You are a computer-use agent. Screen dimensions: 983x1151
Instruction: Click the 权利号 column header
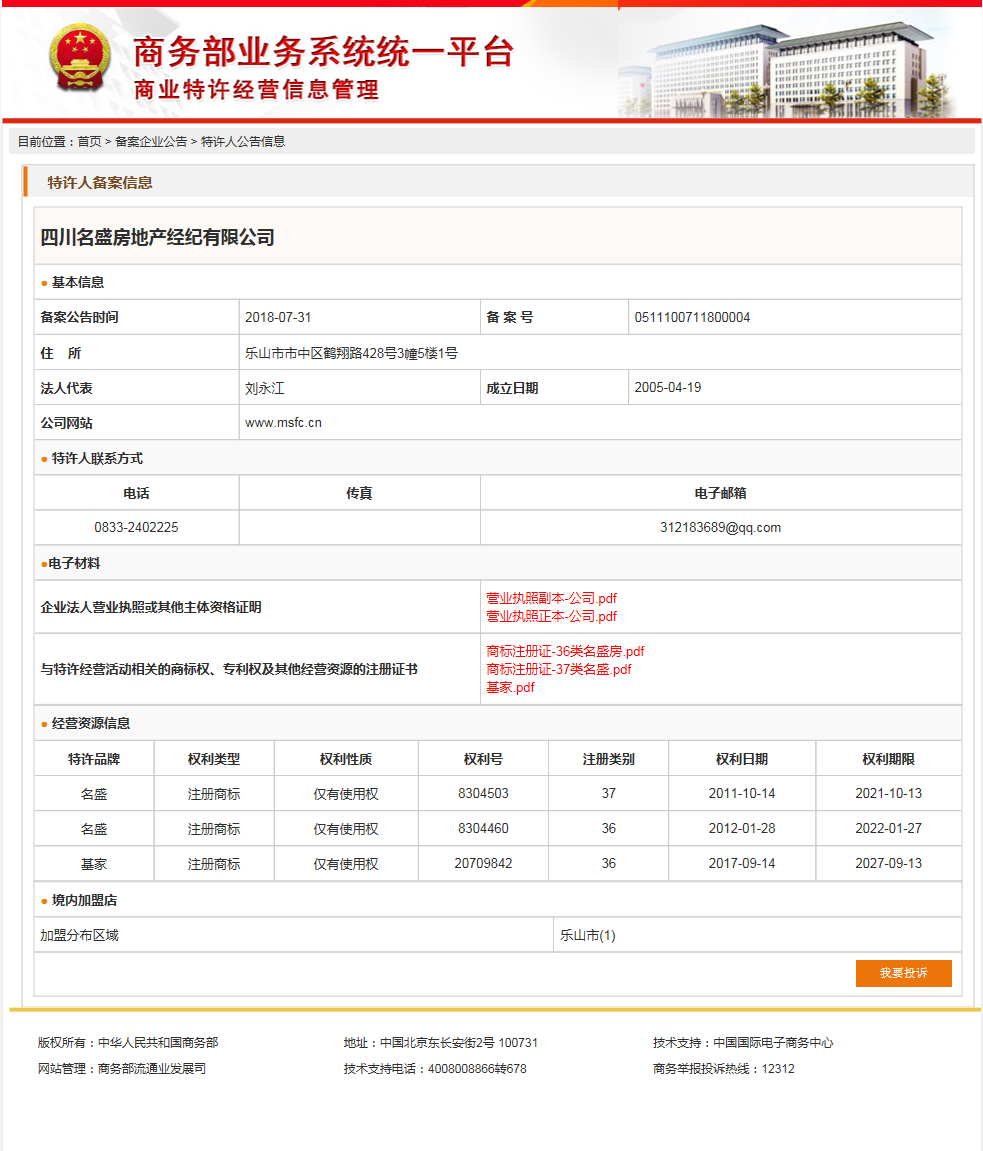(x=483, y=759)
